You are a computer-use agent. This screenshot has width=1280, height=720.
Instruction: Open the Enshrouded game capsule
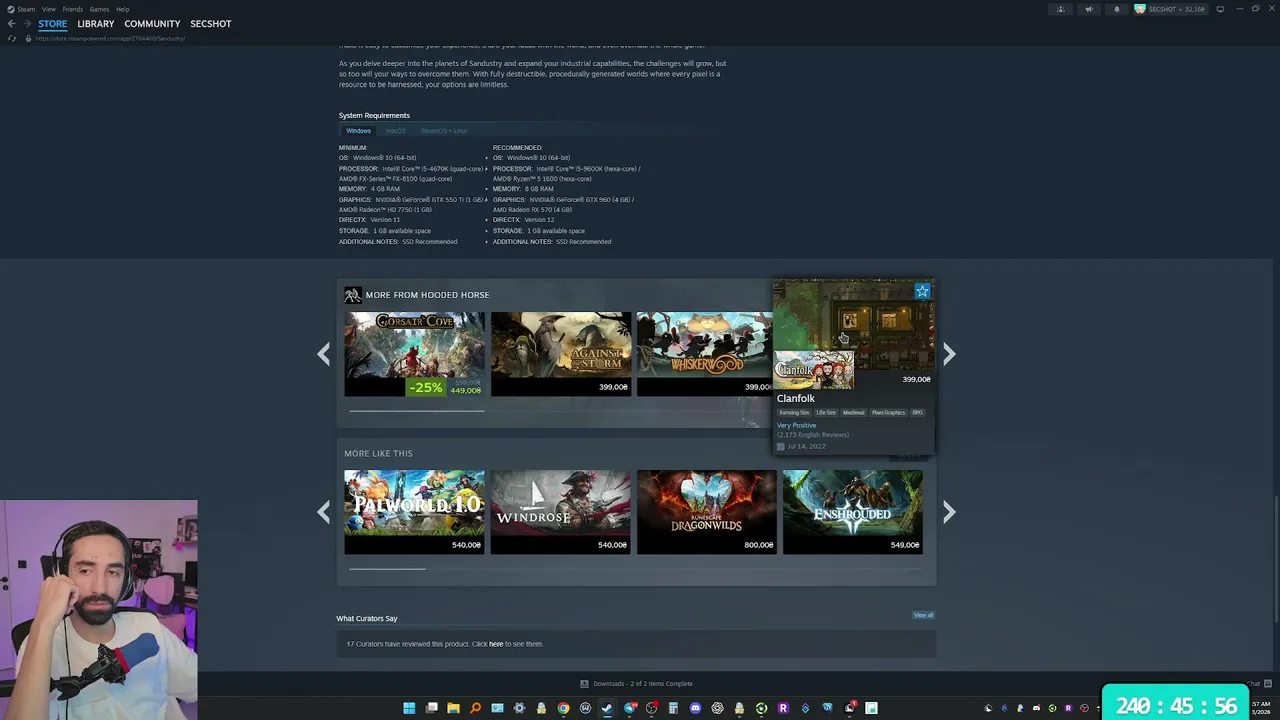point(852,512)
